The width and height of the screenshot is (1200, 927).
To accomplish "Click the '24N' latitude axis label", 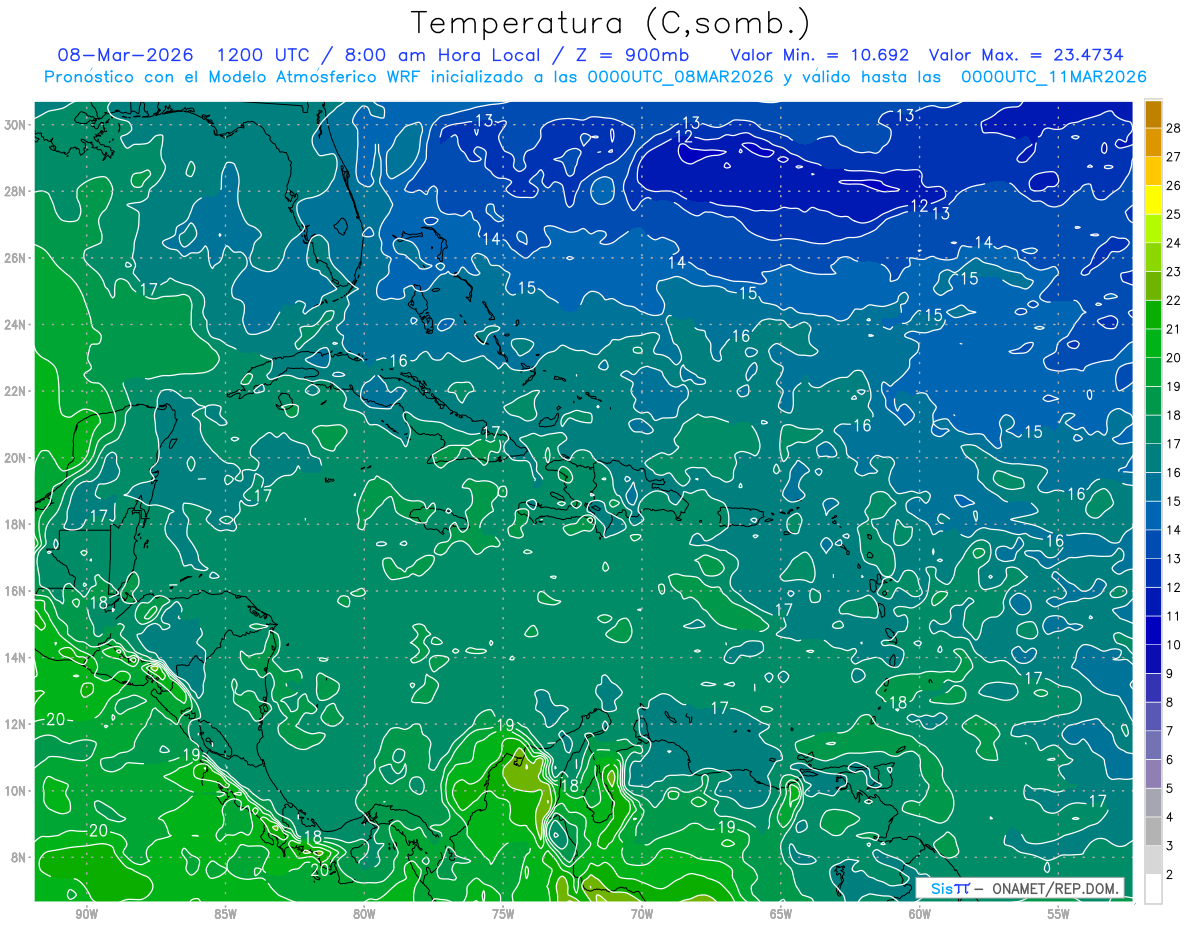I will pyautogui.click(x=17, y=325).
